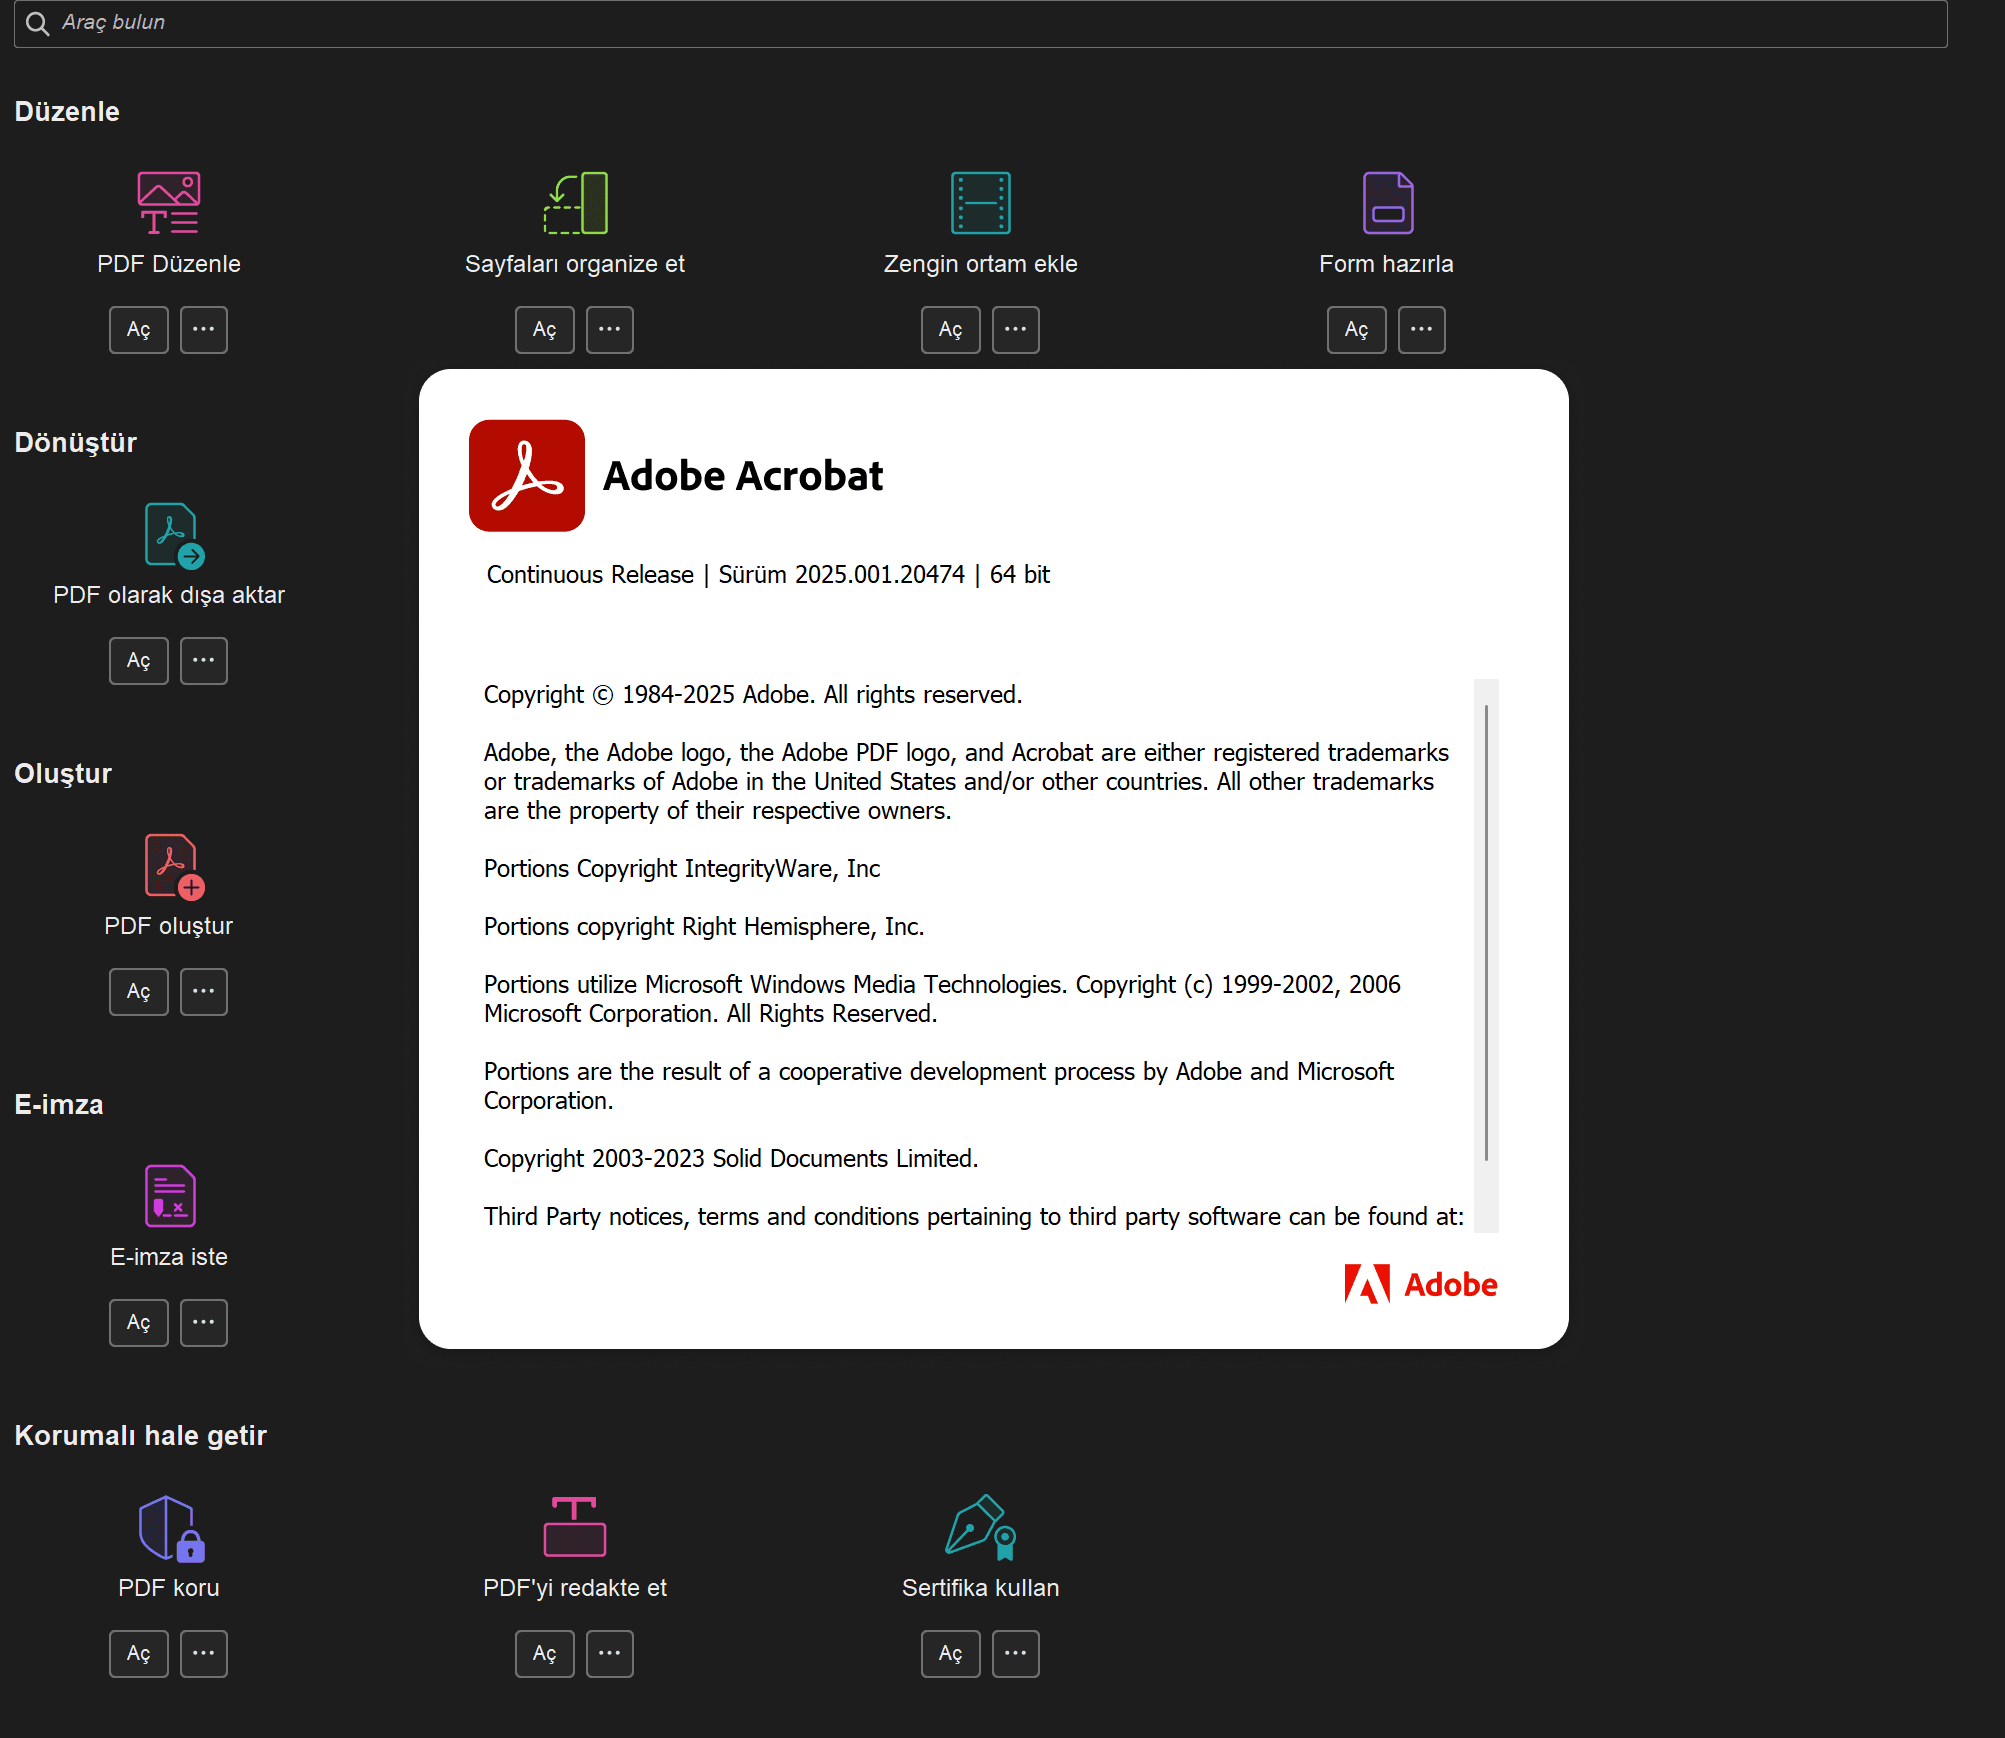Choose the Form hazırla icon
The height and width of the screenshot is (1738, 2005).
pyautogui.click(x=1387, y=203)
